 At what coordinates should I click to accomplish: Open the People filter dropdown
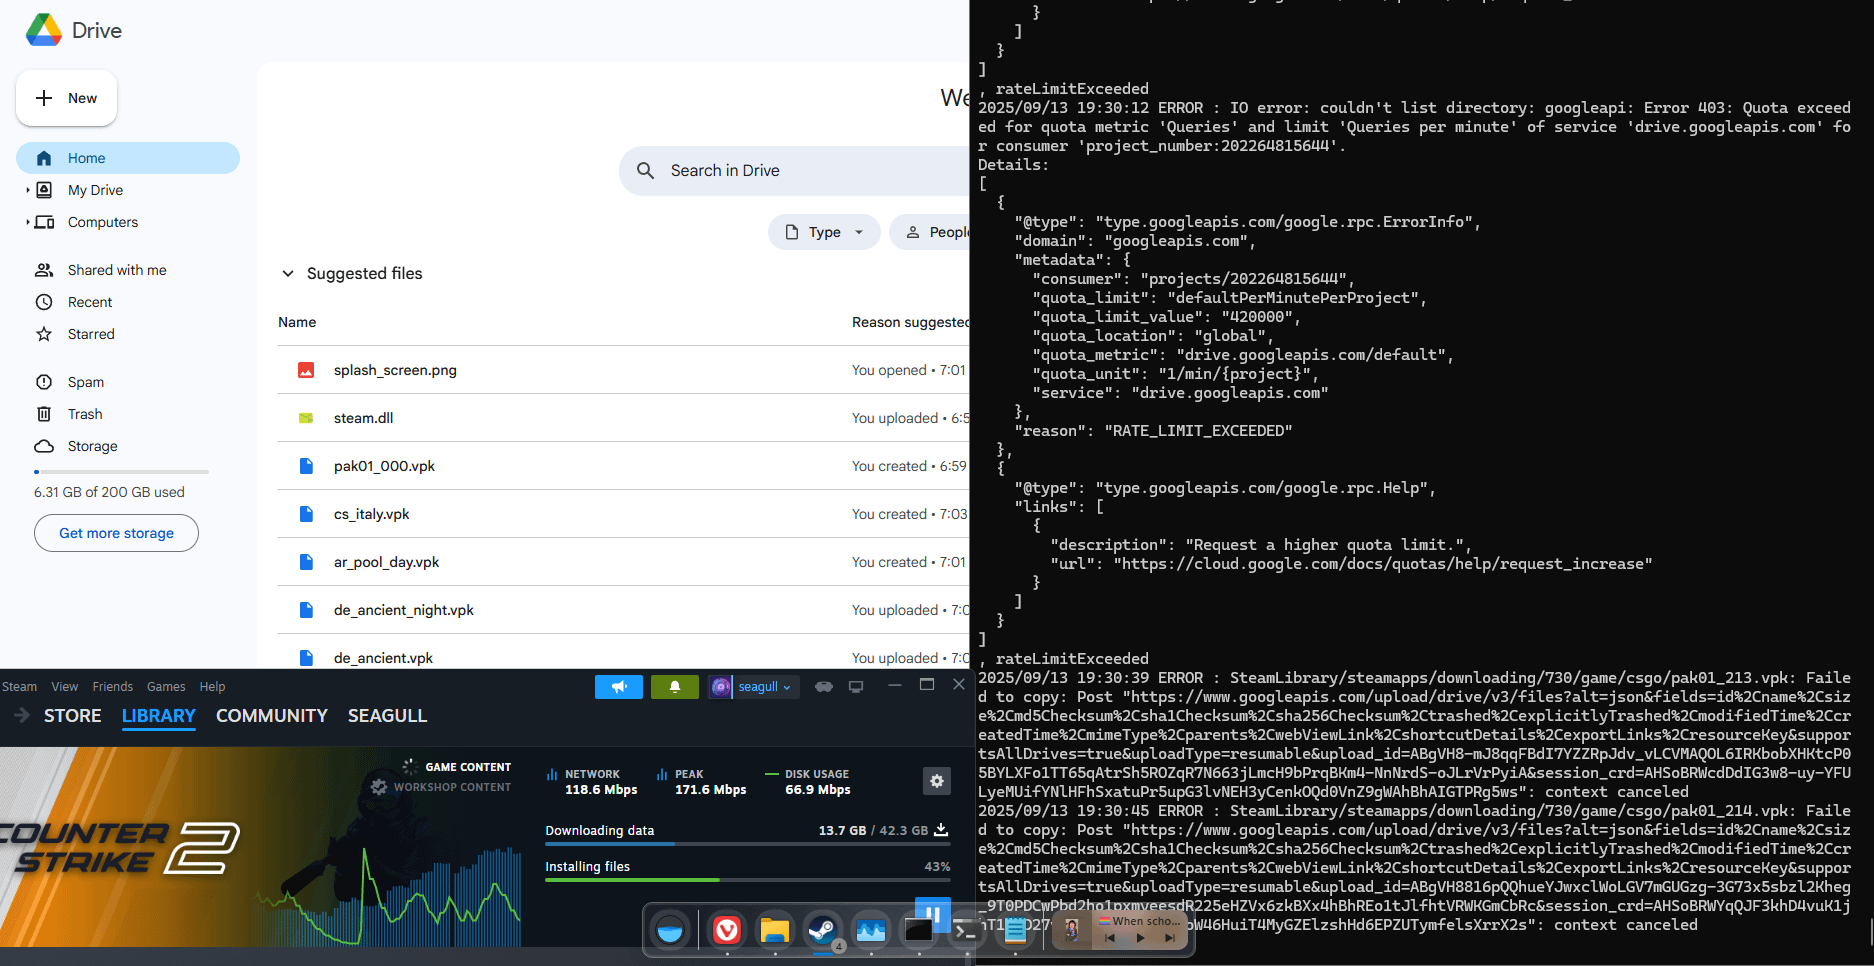pos(932,232)
